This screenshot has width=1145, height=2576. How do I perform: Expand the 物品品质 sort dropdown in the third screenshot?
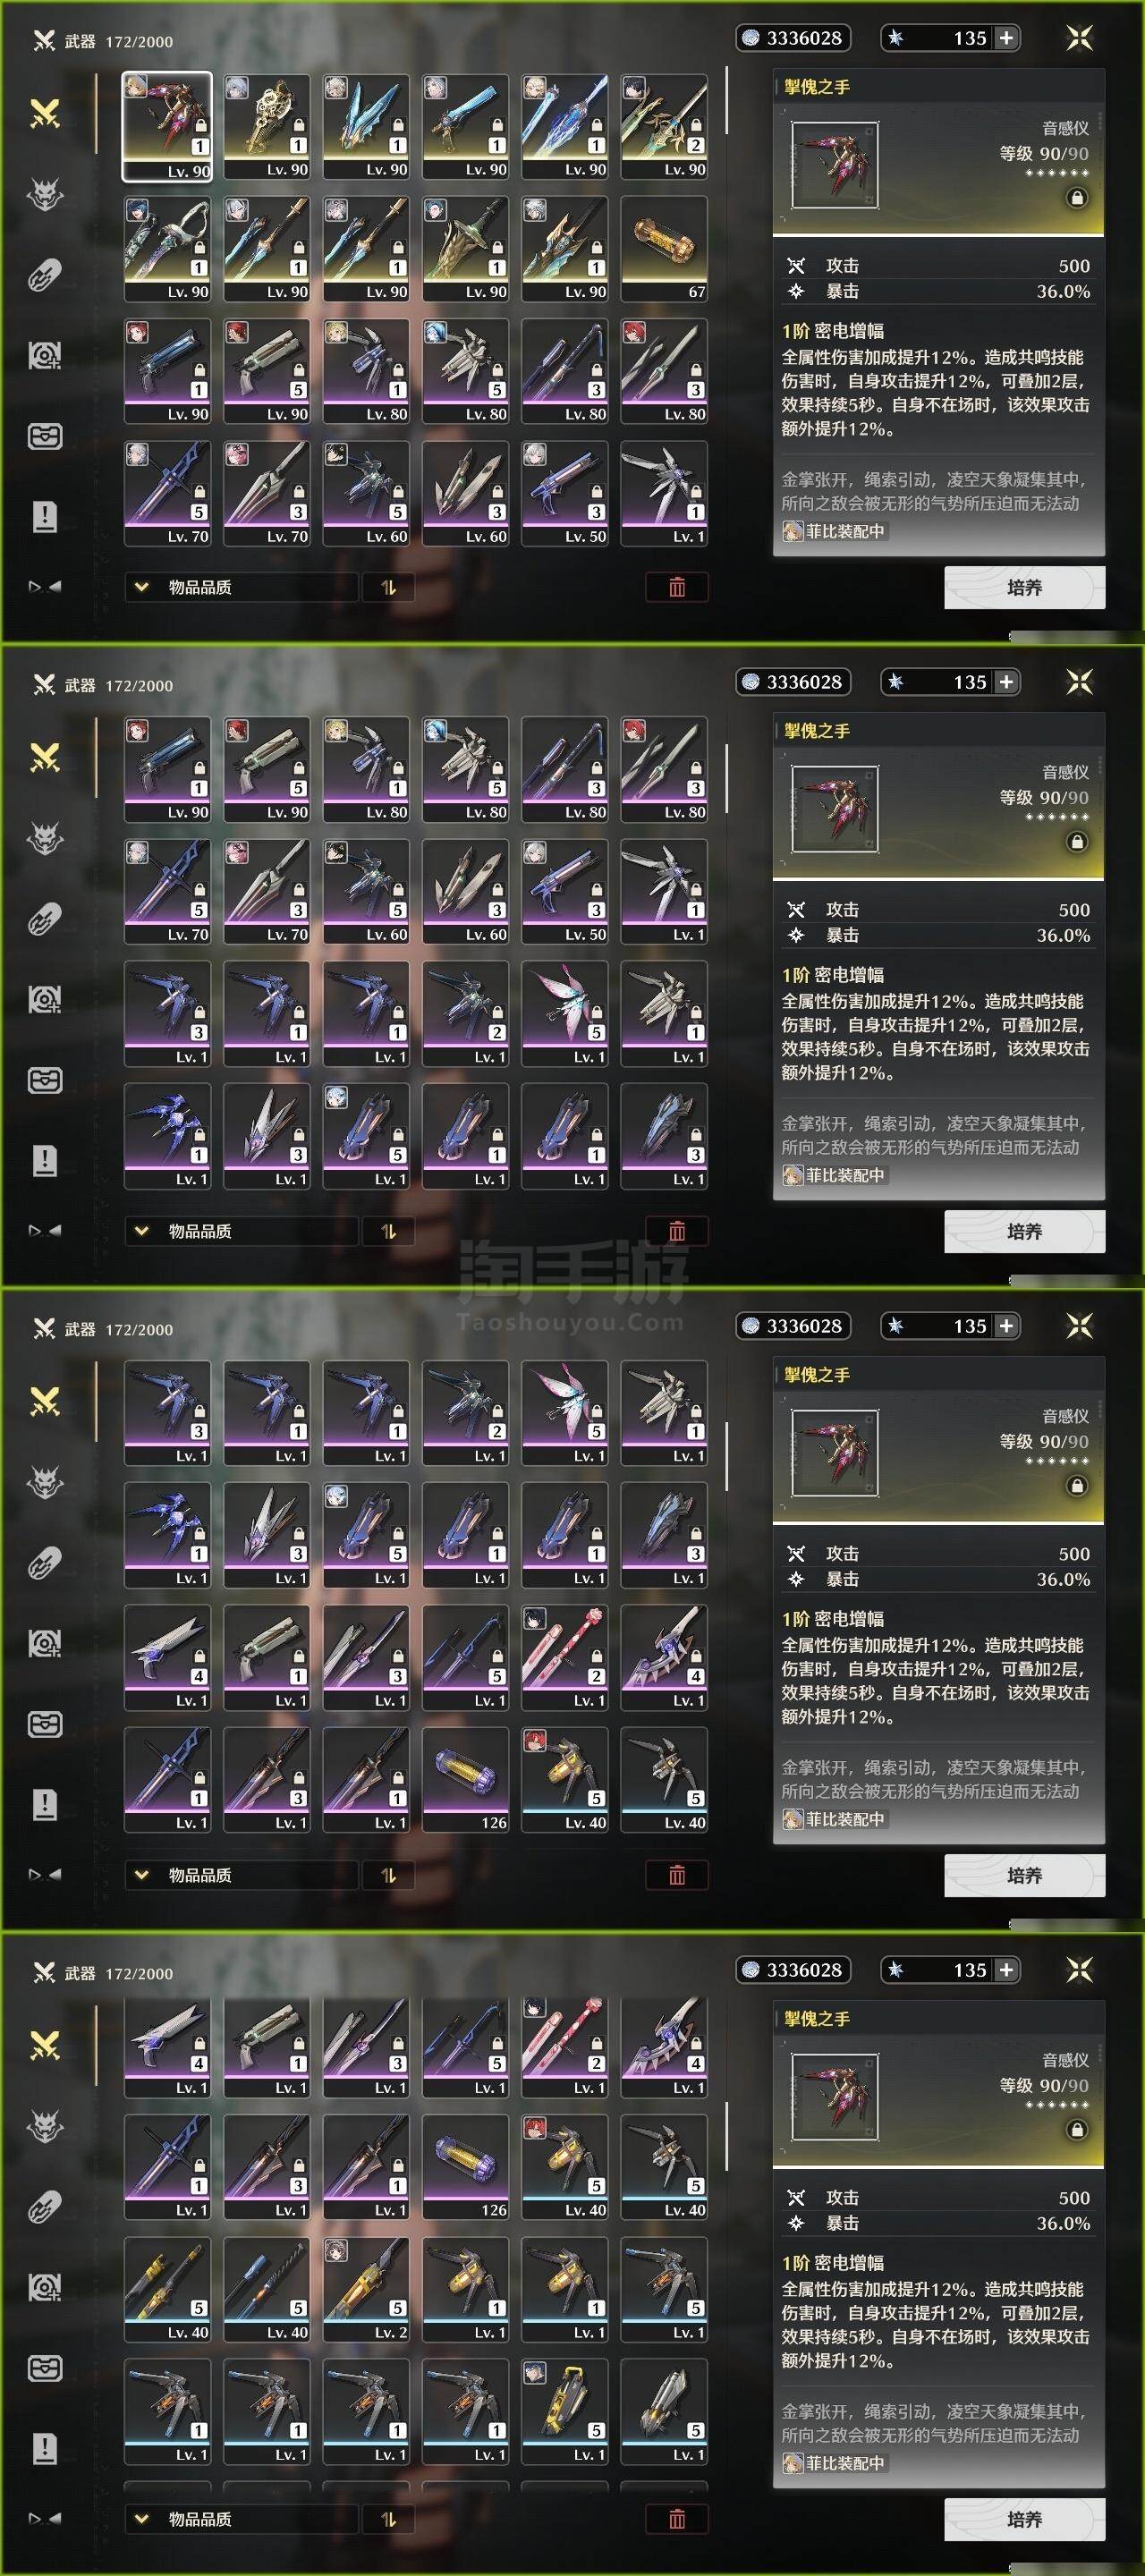click(x=241, y=1875)
